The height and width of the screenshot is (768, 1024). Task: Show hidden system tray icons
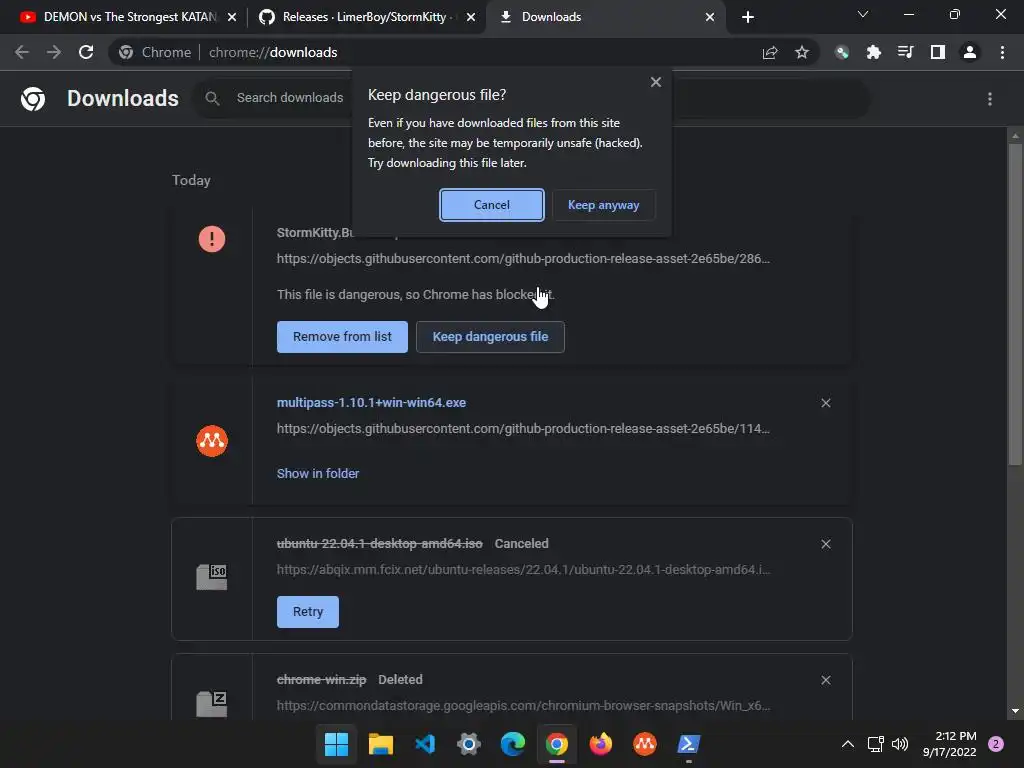tap(848, 744)
